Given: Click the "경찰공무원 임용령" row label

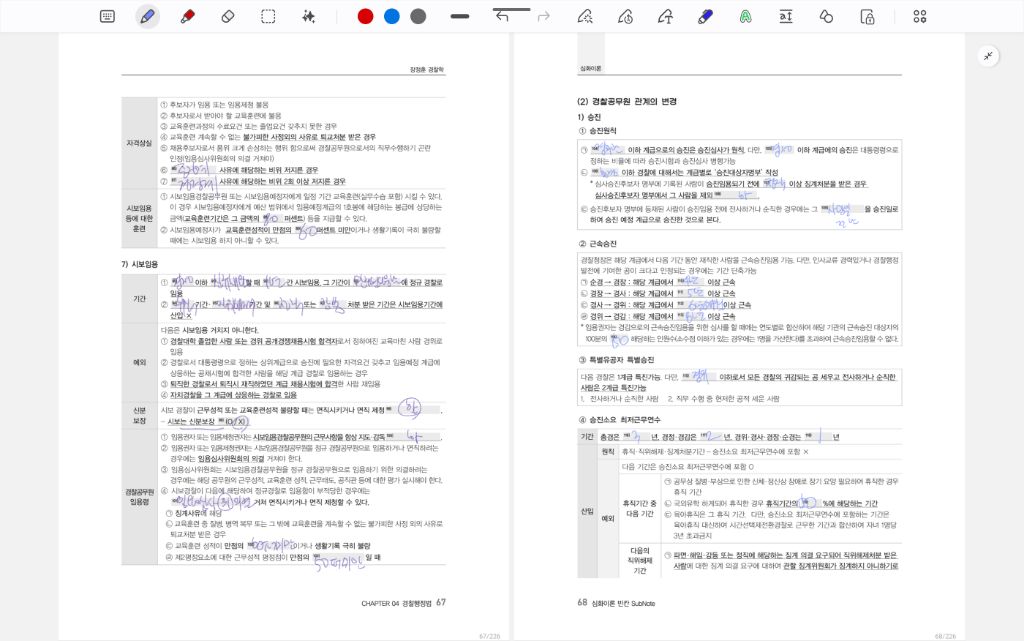Looking at the screenshot, I should click(x=139, y=497).
